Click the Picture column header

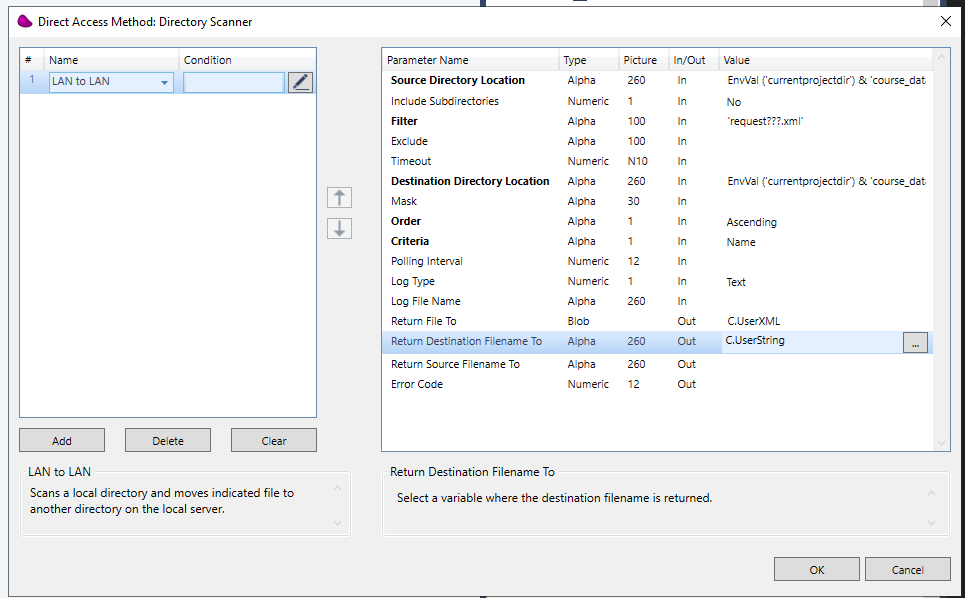pos(644,60)
